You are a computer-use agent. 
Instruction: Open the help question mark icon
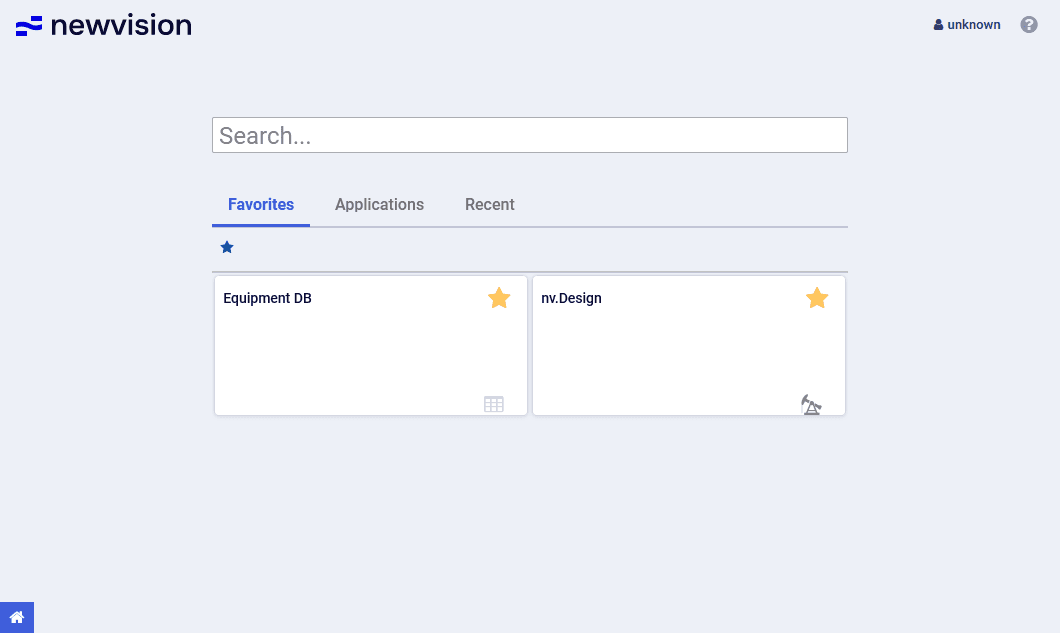click(1029, 25)
